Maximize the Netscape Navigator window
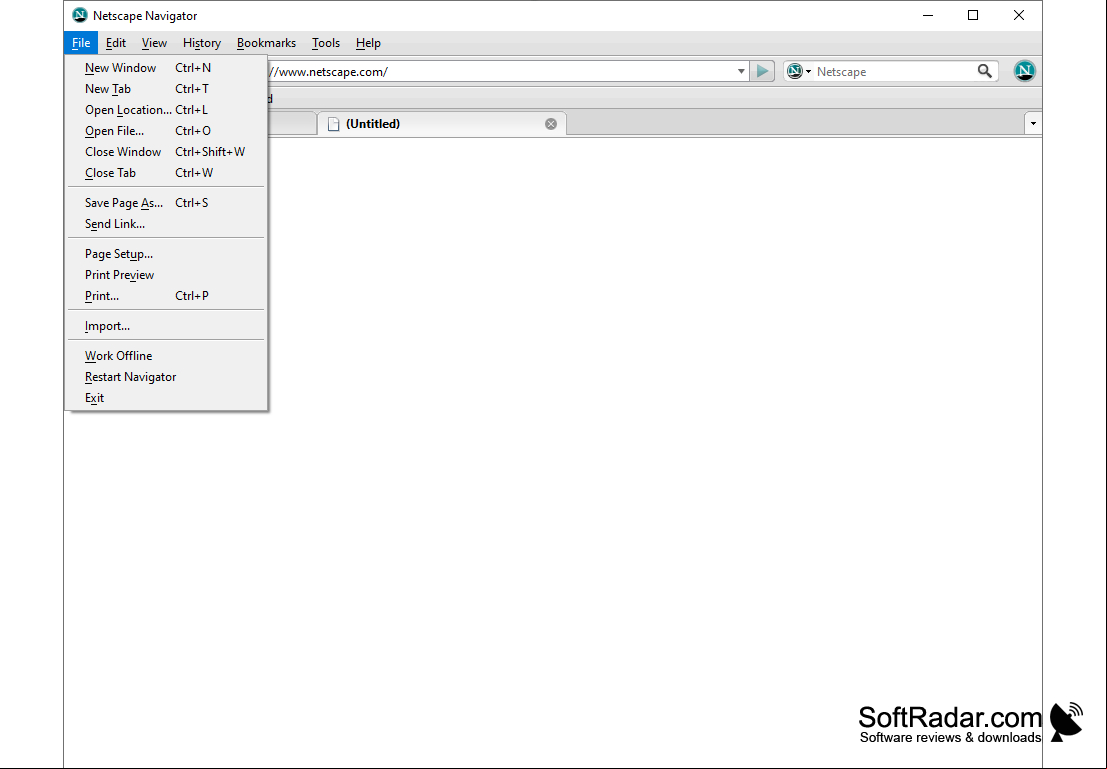This screenshot has width=1107, height=769. (x=973, y=16)
